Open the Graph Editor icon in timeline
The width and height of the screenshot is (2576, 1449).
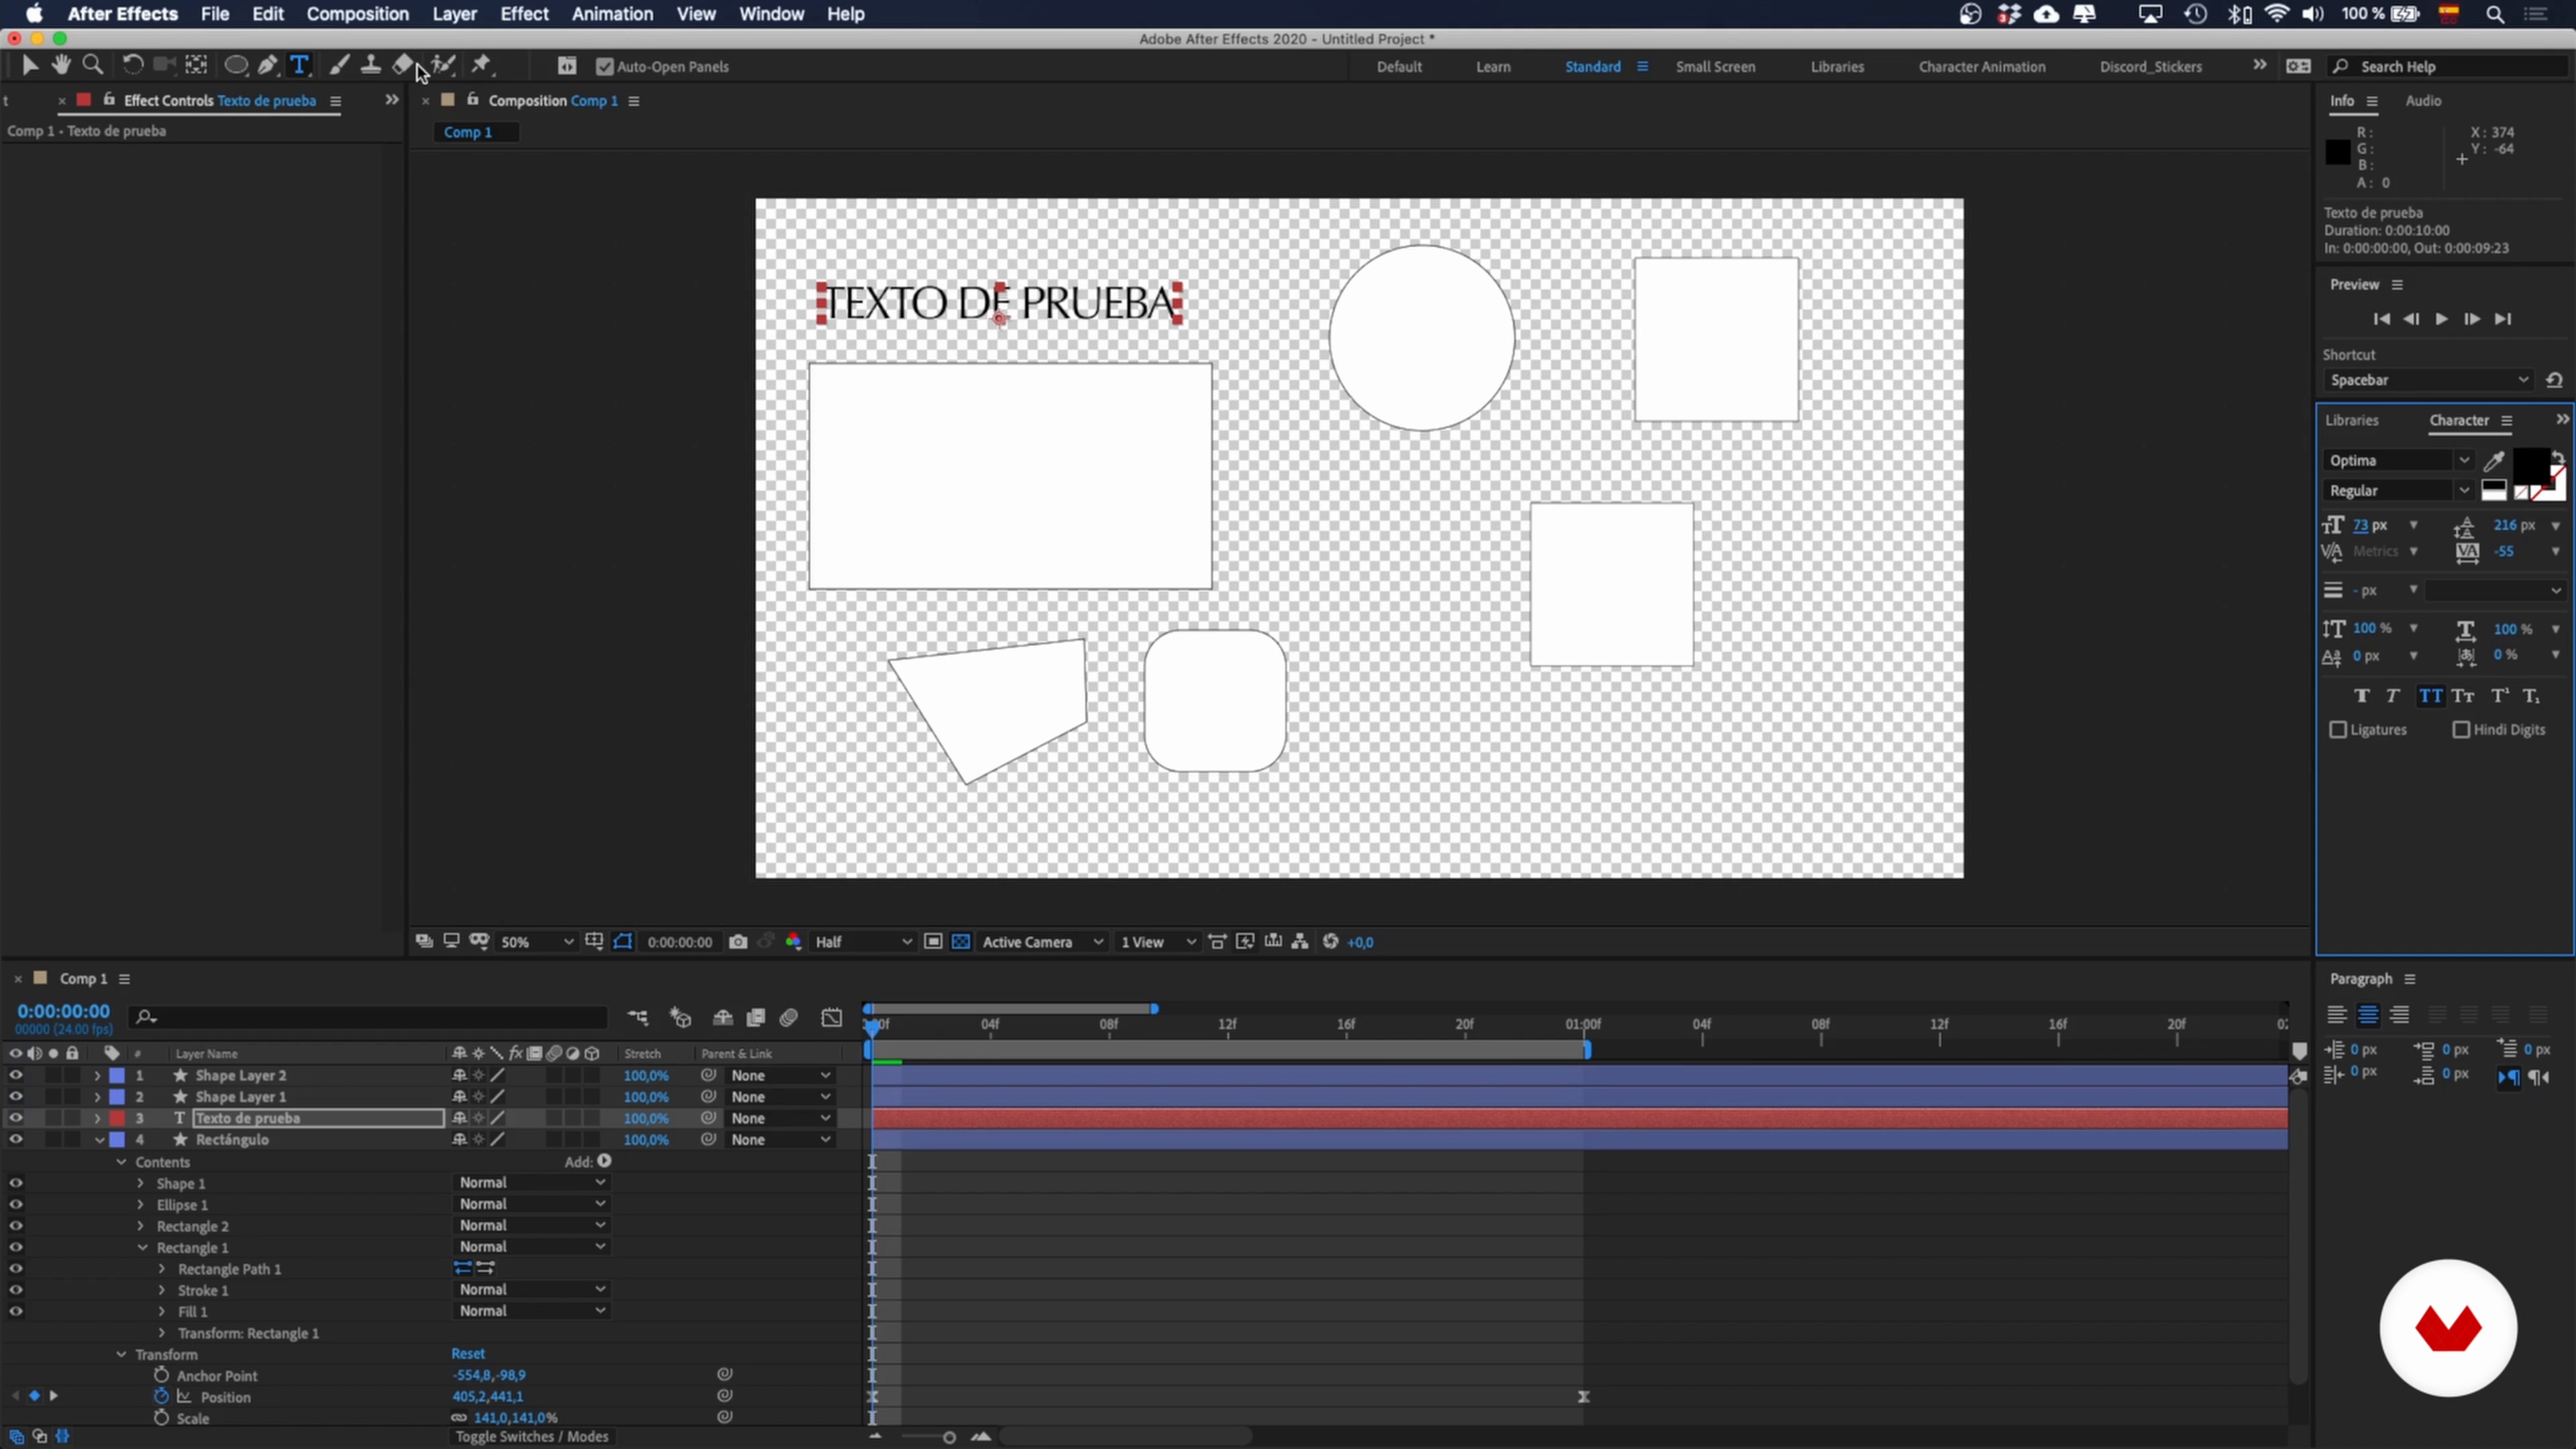(x=832, y=1018)
